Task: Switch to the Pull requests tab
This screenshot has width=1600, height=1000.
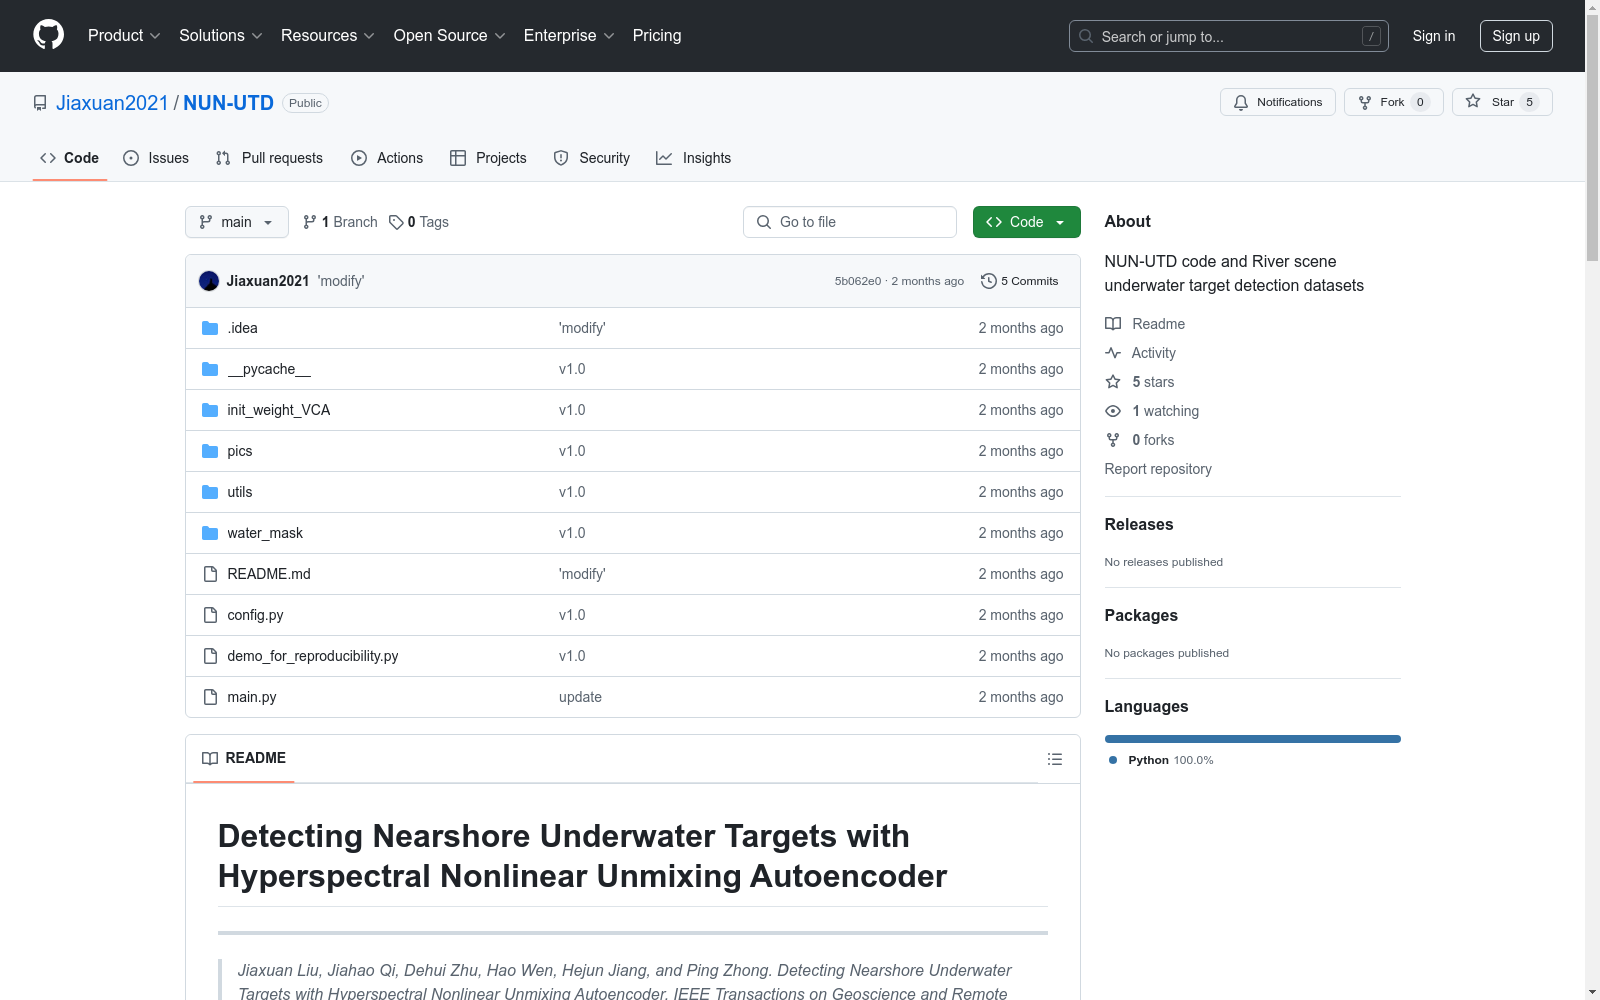Action: (269, 158)
